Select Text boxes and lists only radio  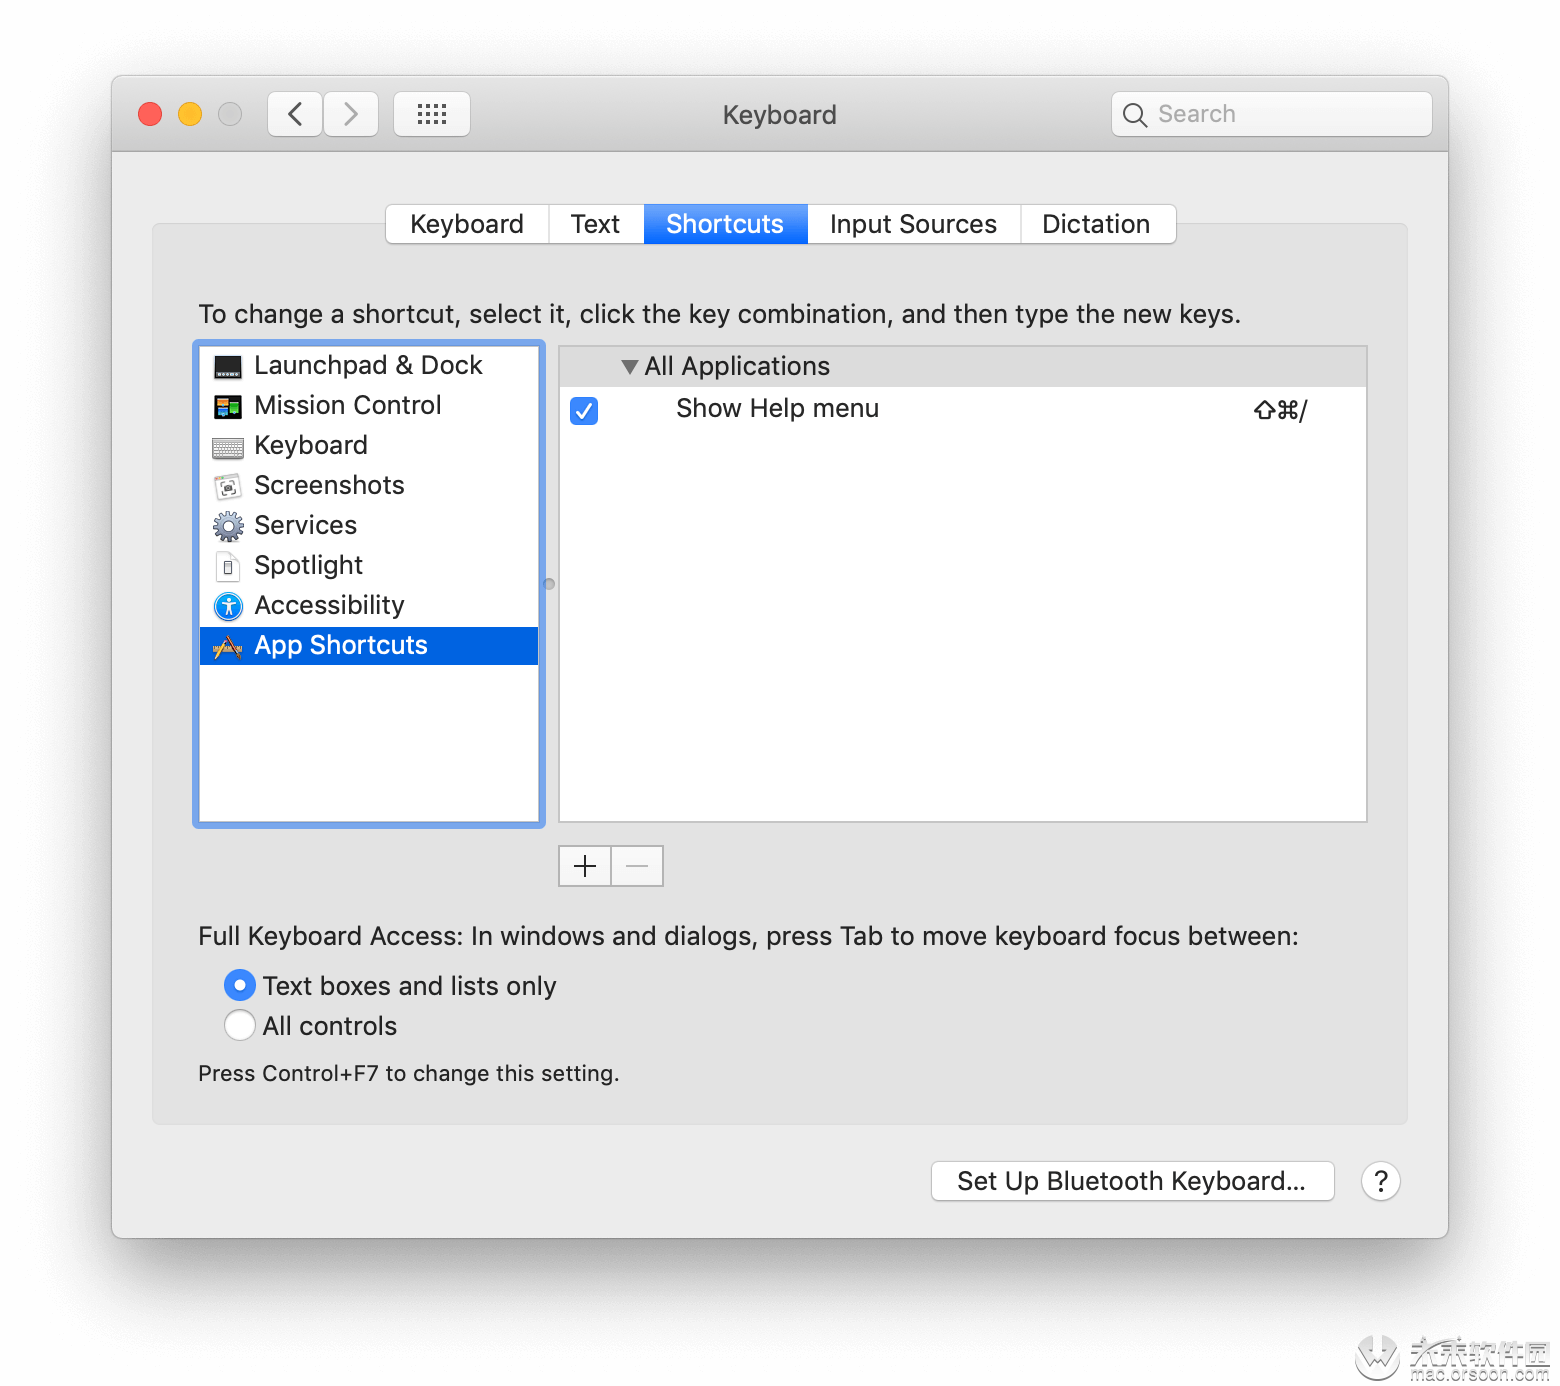coord(240,985)
